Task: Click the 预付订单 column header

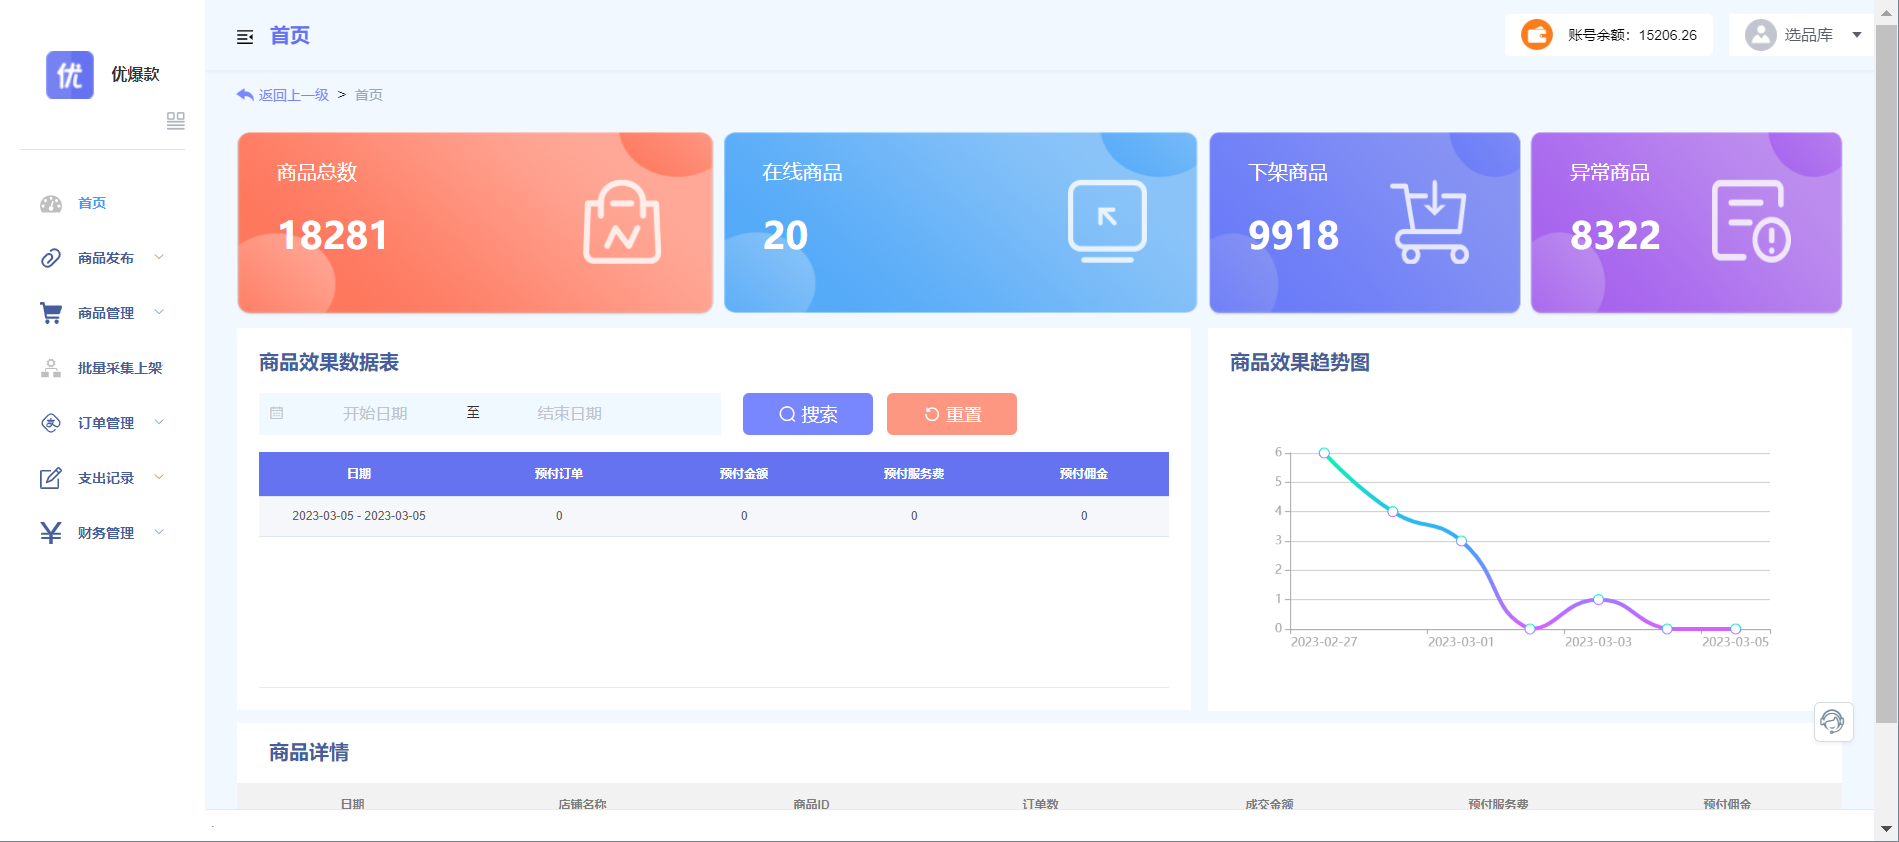Action: 559,474
